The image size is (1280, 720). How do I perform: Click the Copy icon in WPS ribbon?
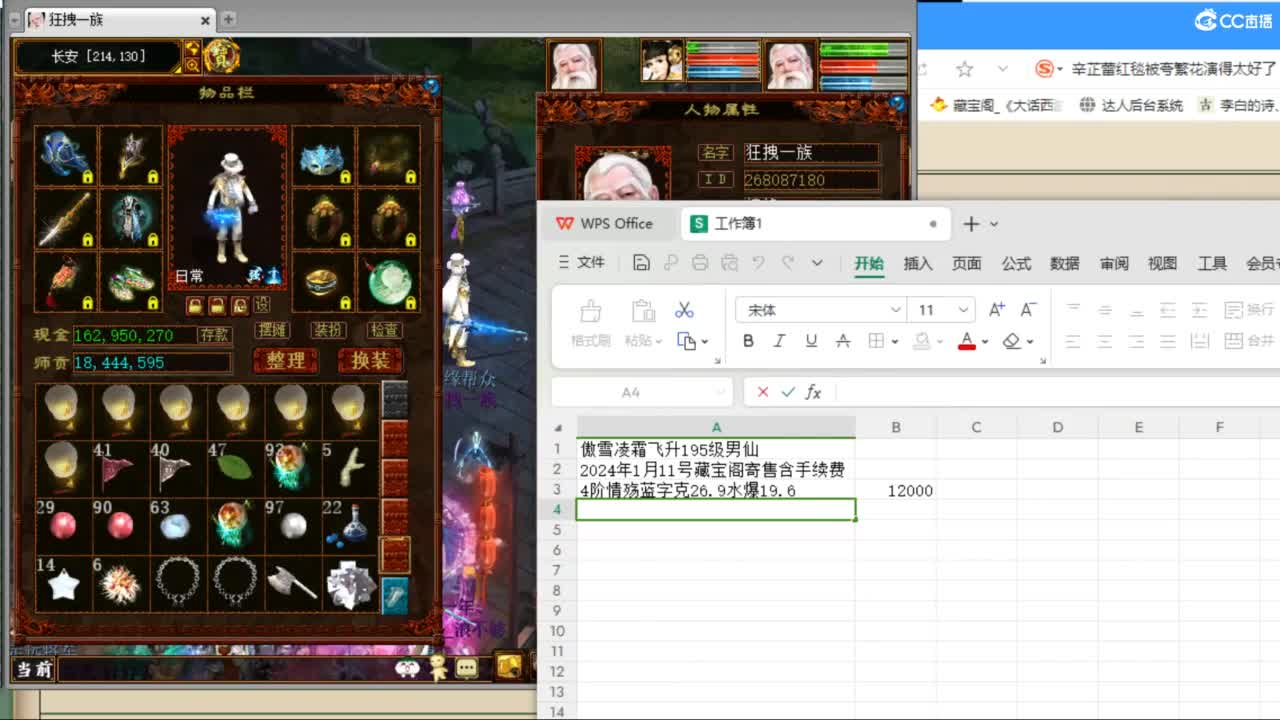click(686, 341)
